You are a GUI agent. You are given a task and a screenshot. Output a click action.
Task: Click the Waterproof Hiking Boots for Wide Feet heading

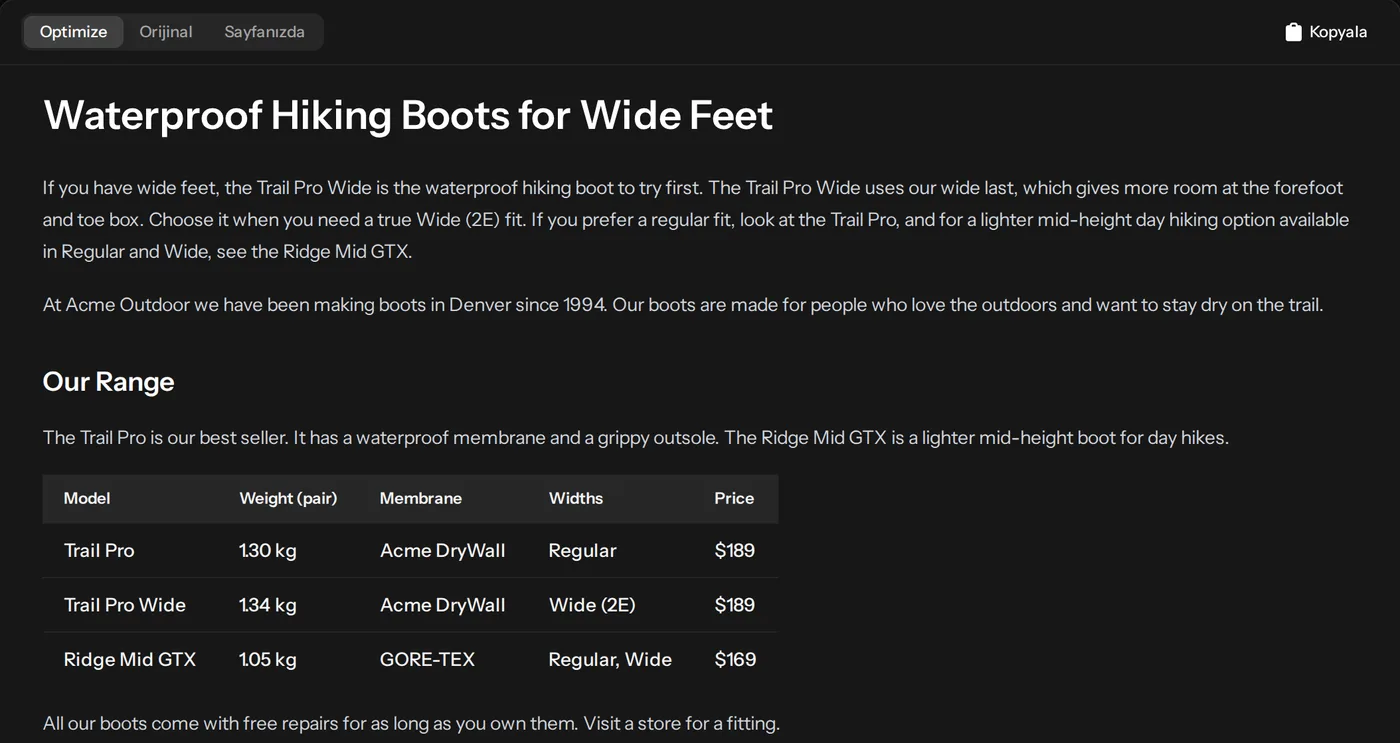click(408, 115)
